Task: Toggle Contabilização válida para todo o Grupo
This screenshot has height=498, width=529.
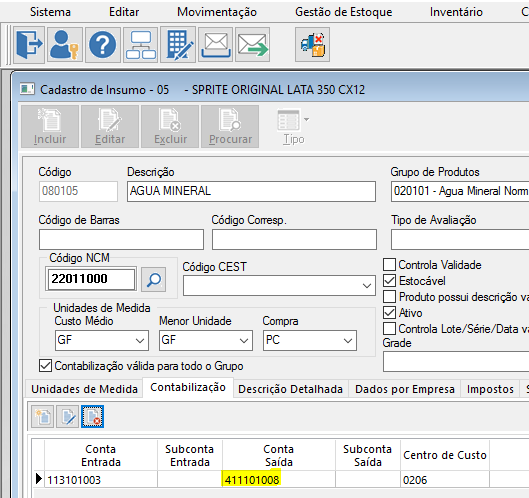Action: click(x=45, y=366)
